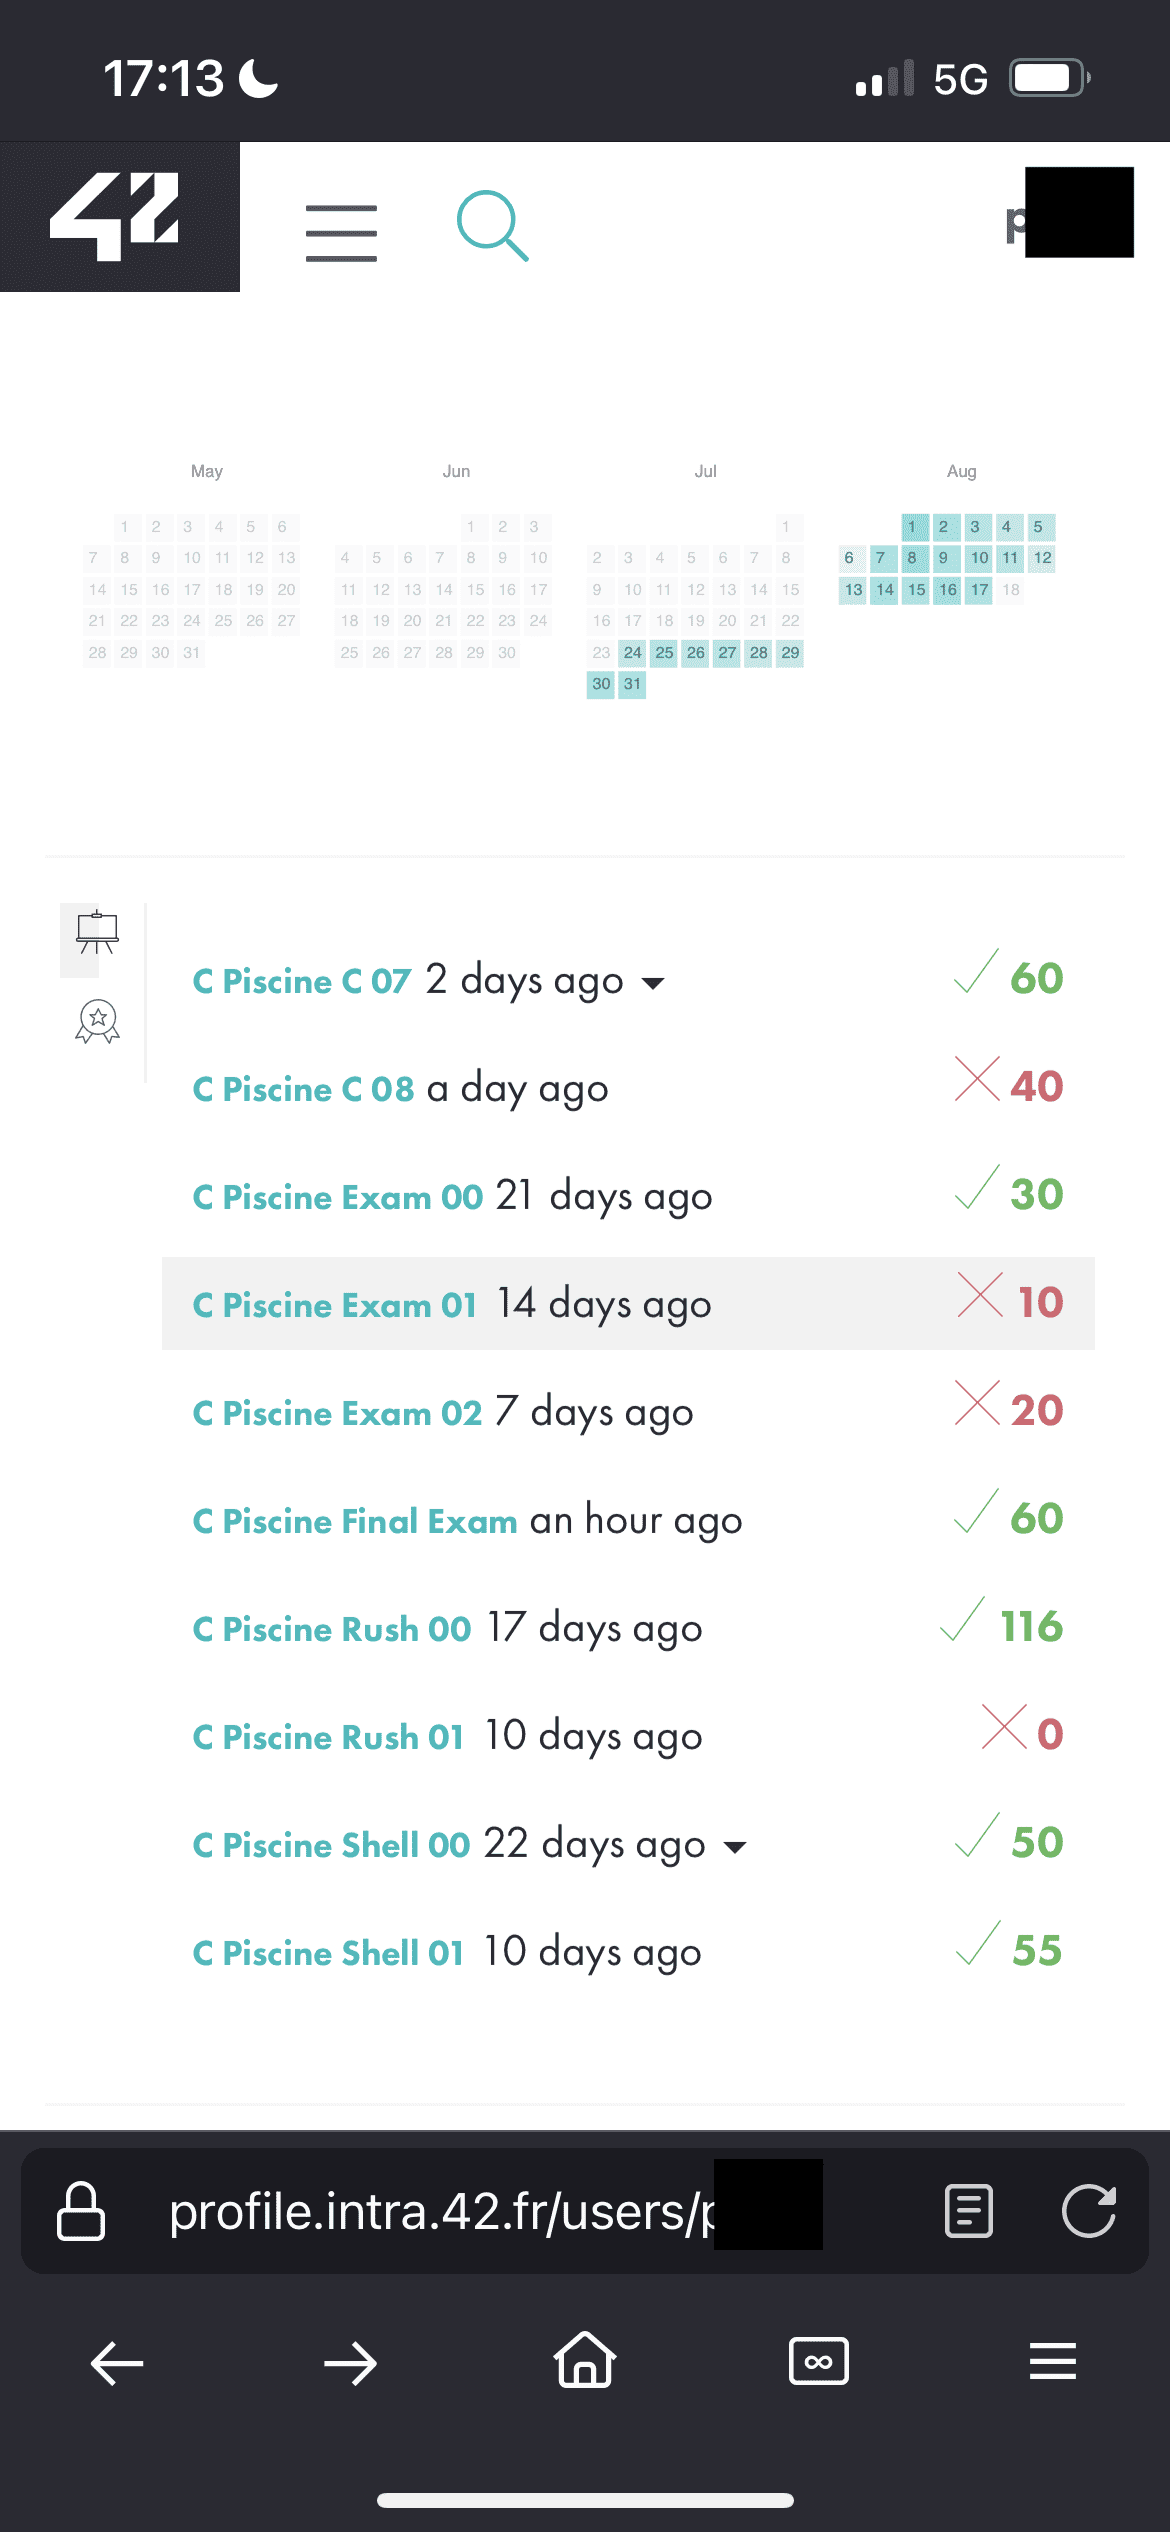Open the hamburger navigation menu
The height and width of the screenshot is (2532, 1170).
341,233
